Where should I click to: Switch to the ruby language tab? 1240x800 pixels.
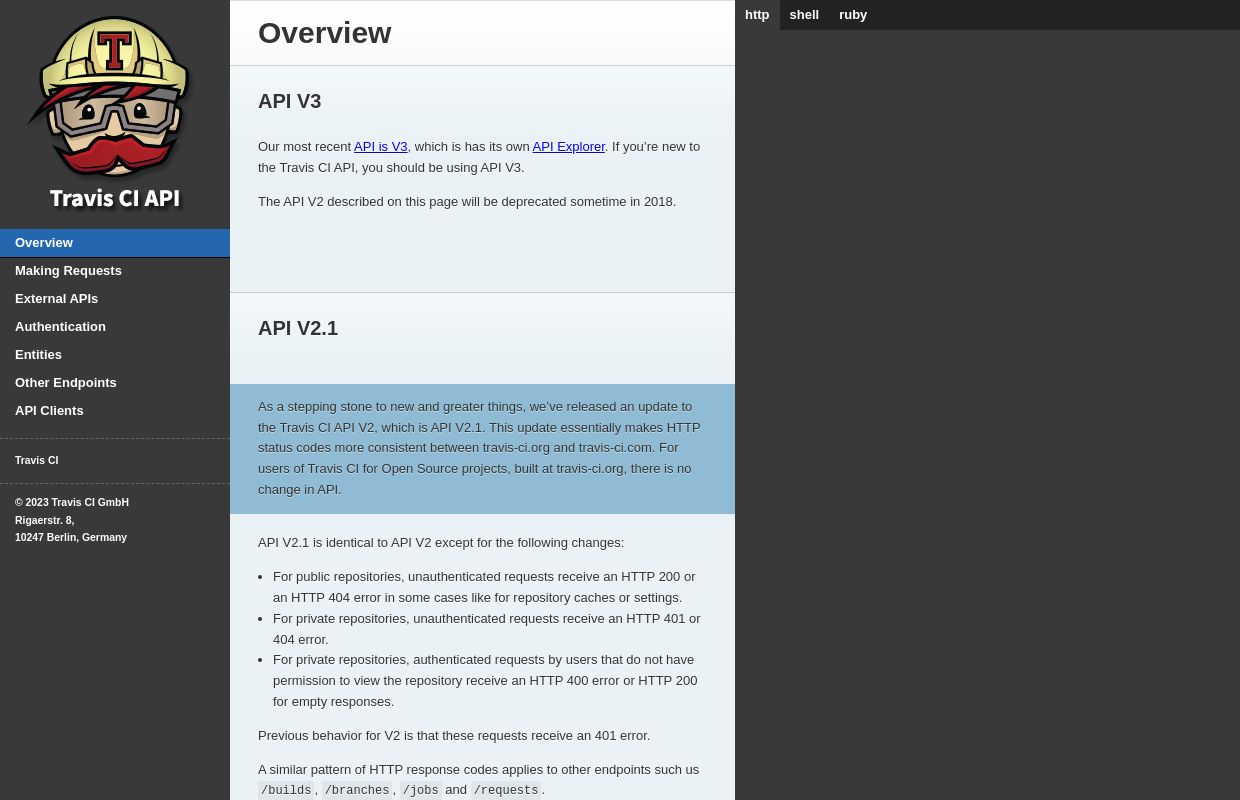tap(853, 15)
